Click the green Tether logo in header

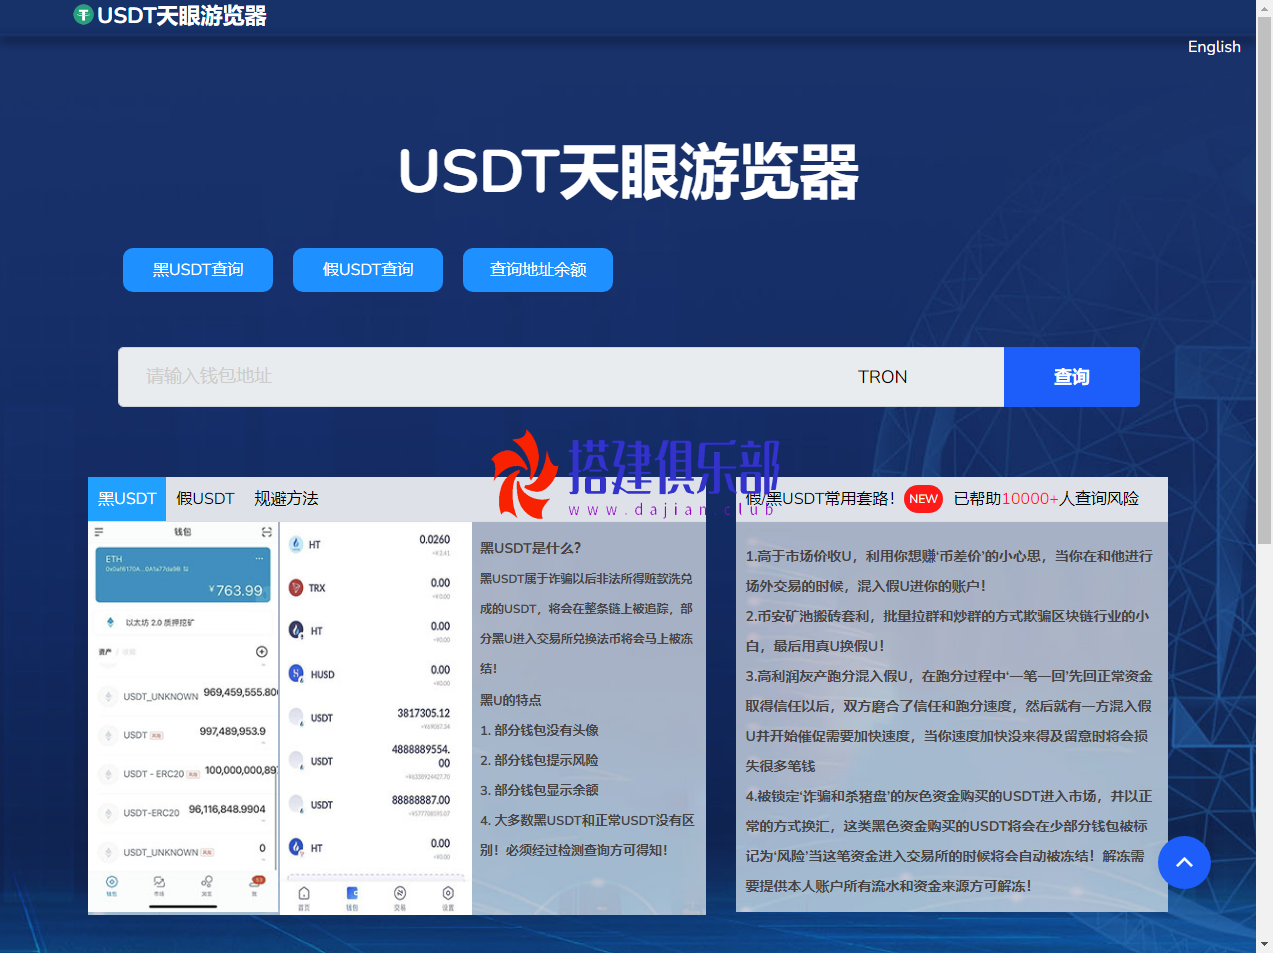click(x=83, y=15)
